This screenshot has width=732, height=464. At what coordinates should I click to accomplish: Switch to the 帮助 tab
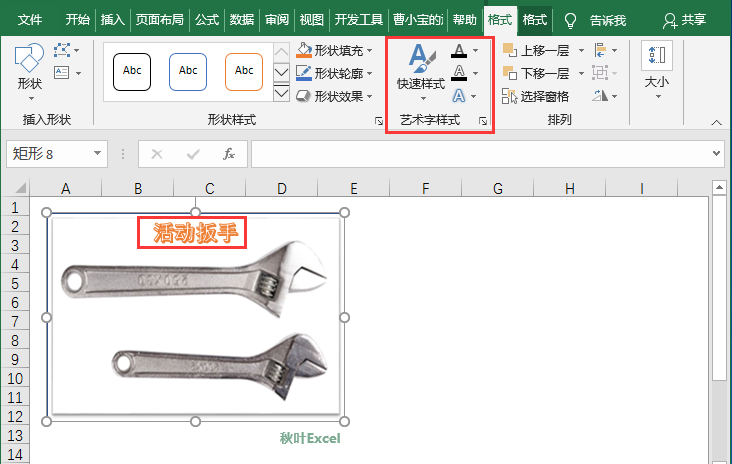(465, 20)
